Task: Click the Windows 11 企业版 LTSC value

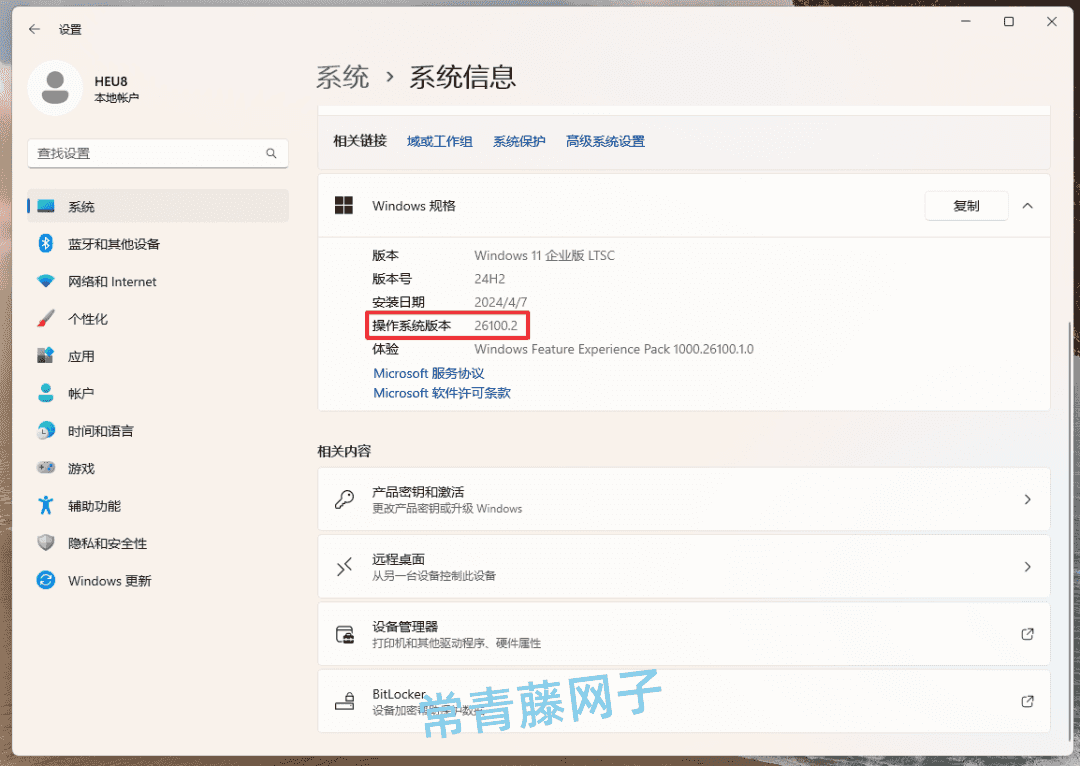Action: [x=545, y=256]
